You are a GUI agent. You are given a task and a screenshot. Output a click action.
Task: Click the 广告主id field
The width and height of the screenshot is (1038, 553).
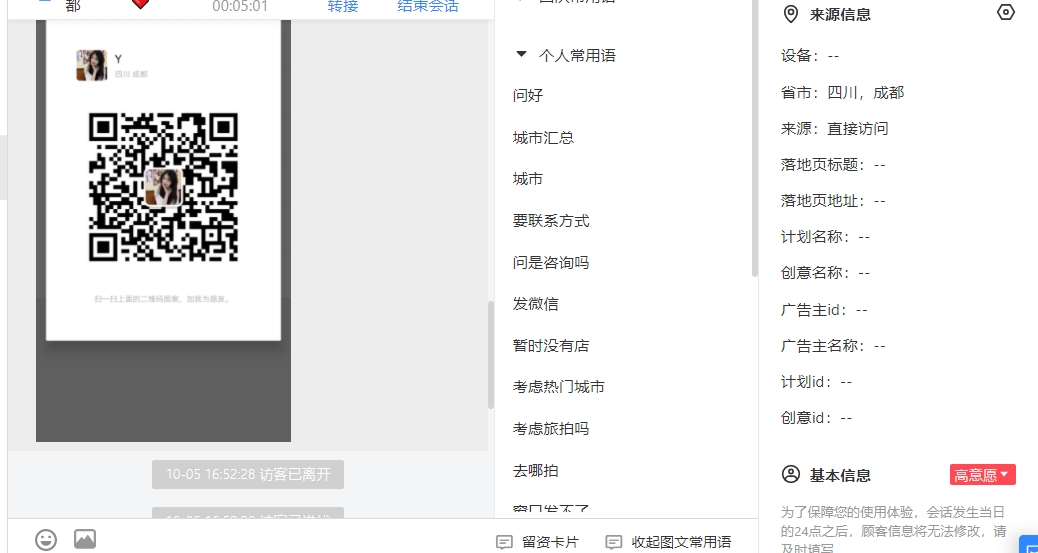click(824, 309)
